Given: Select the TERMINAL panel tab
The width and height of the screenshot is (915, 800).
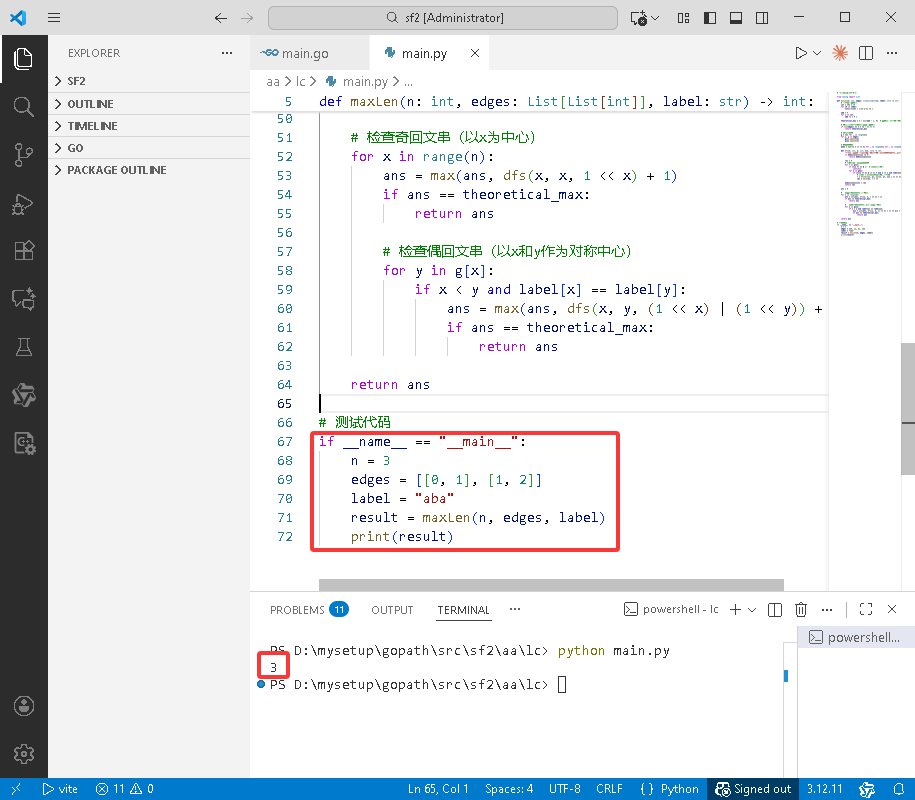Looking at the screenshot, I should click(463, 610).
